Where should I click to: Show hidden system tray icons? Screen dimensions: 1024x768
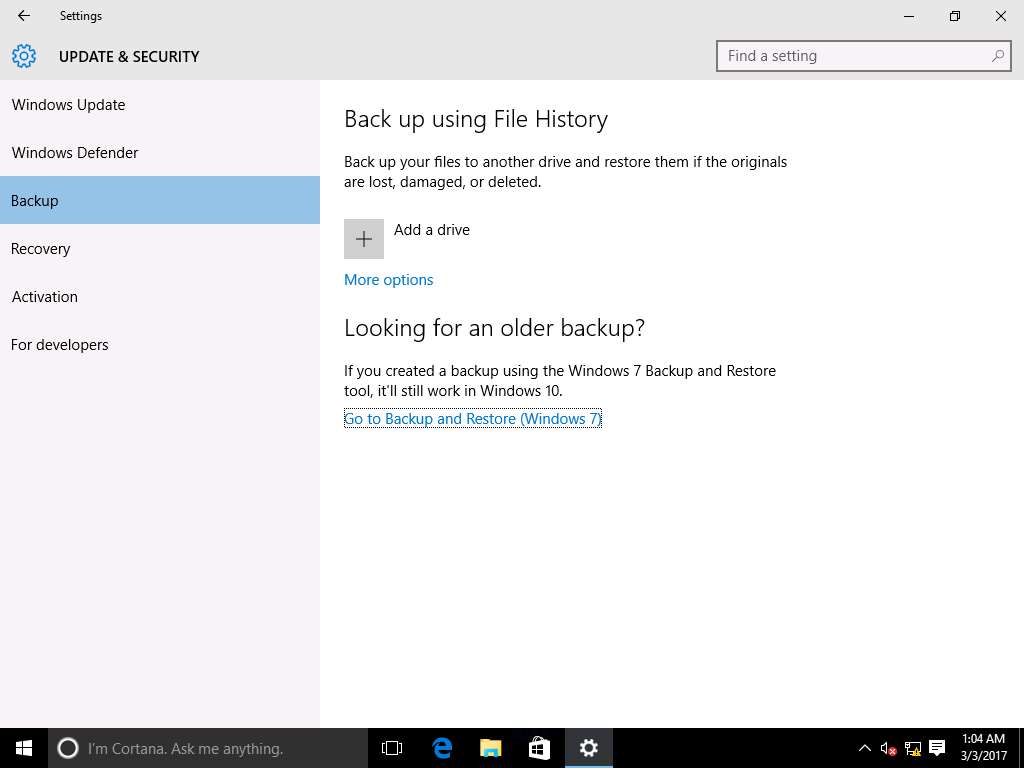[864, 748]
